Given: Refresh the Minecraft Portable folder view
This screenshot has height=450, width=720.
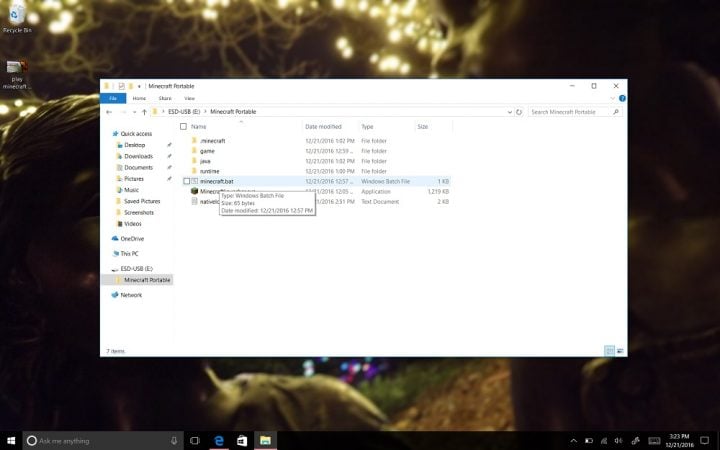Looking at the screenshot, I should [x=519, y=112].
